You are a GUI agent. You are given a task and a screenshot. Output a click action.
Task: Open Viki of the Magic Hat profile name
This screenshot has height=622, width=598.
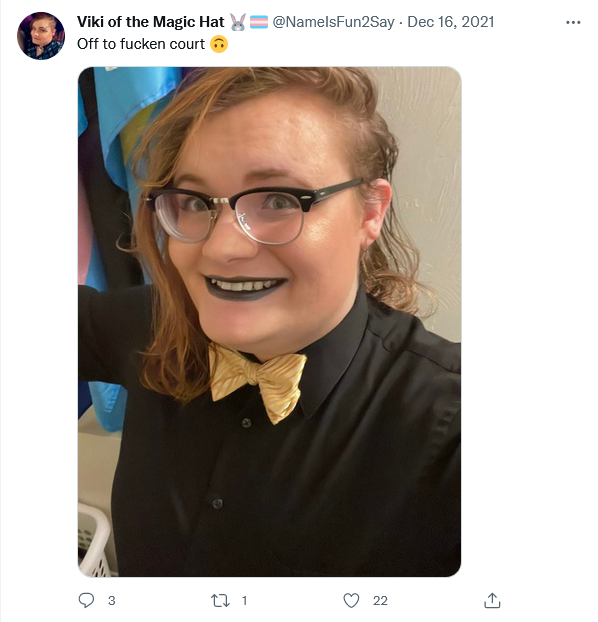150,22
